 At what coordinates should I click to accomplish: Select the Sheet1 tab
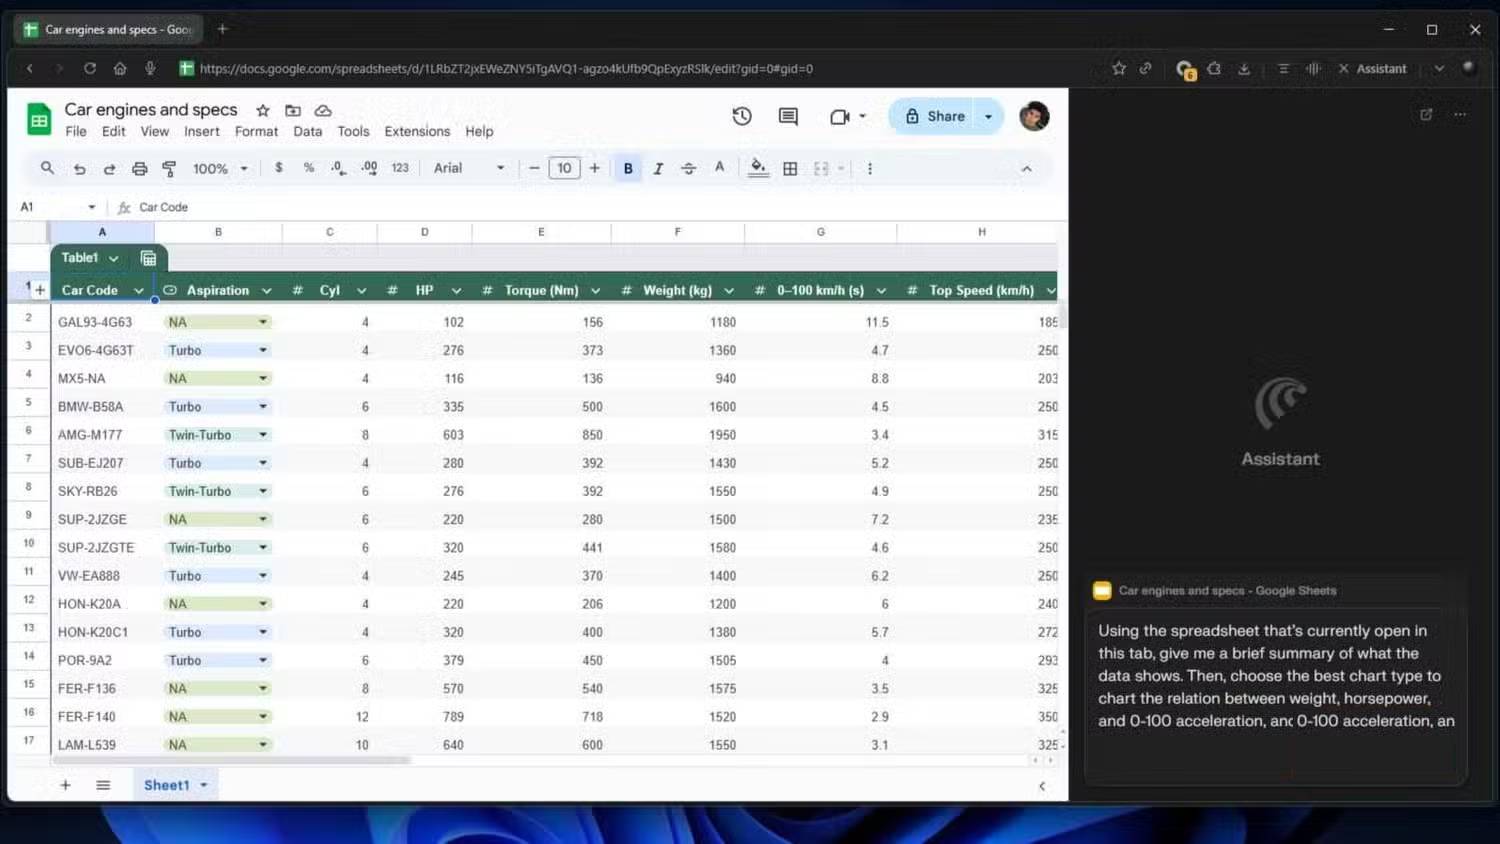click(166, 785)
